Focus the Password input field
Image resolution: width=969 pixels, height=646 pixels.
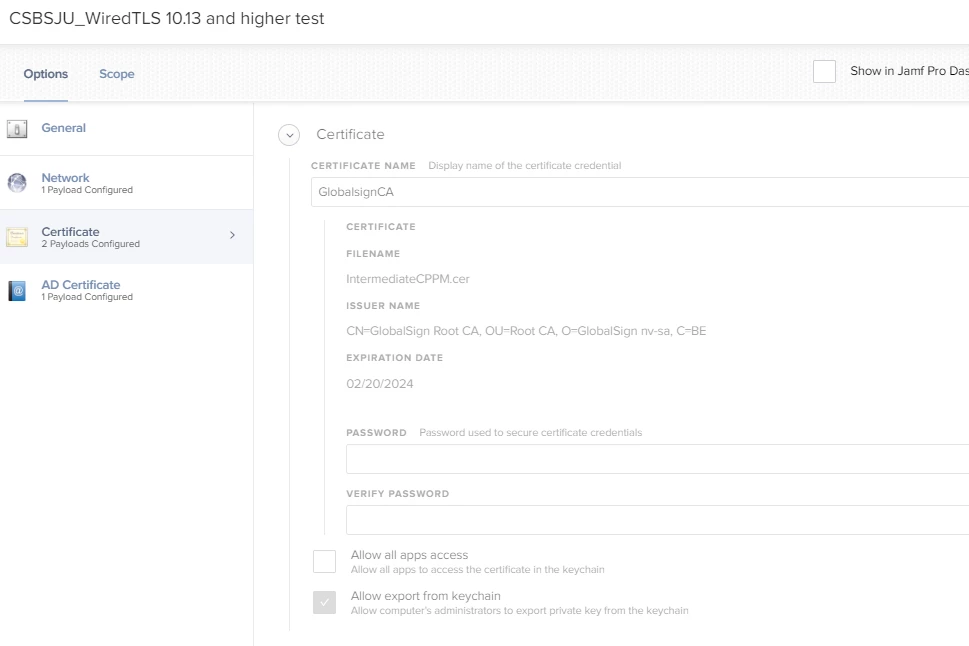657,459
